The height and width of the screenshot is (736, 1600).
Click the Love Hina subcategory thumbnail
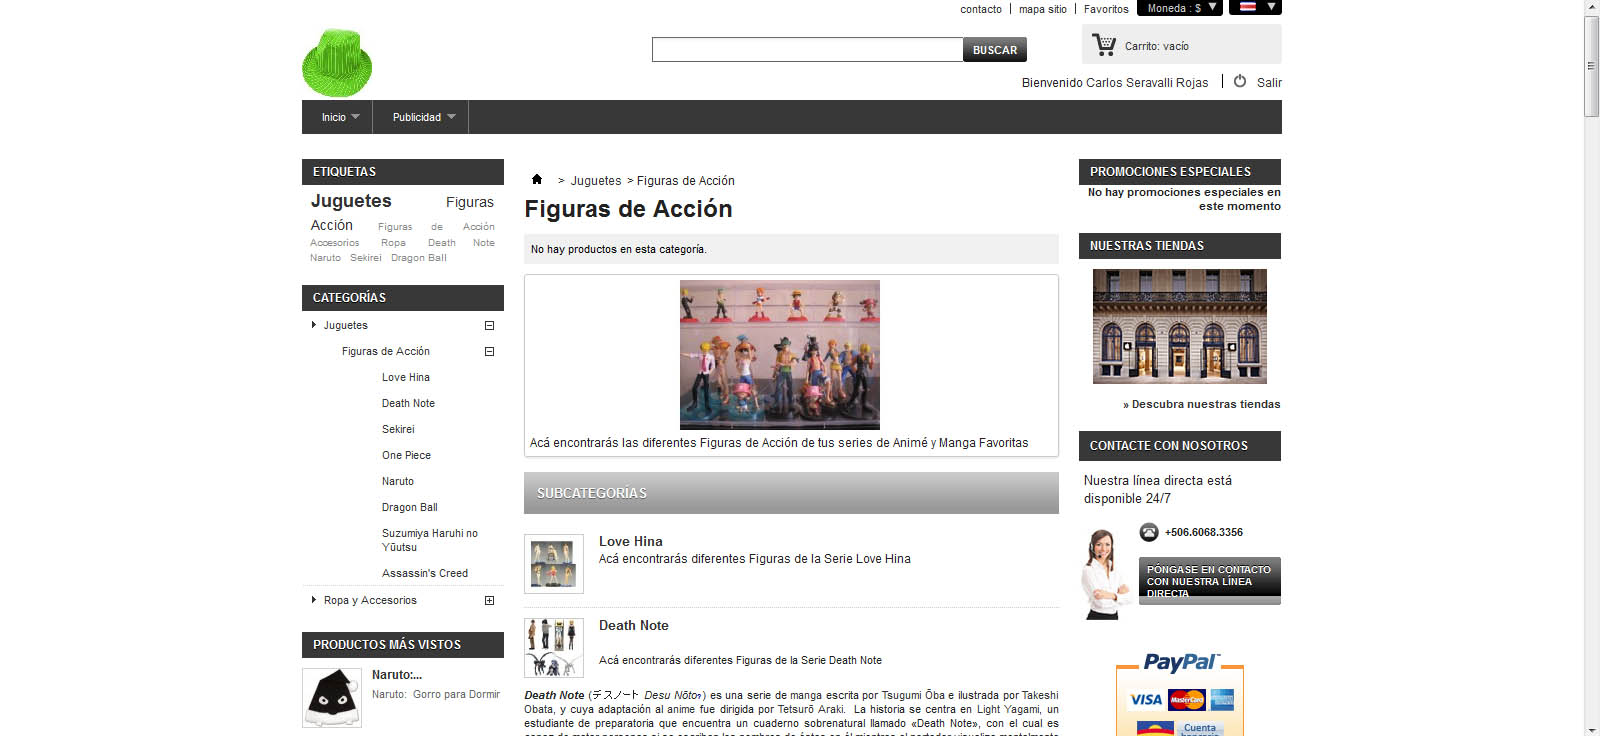coord(554,564)
